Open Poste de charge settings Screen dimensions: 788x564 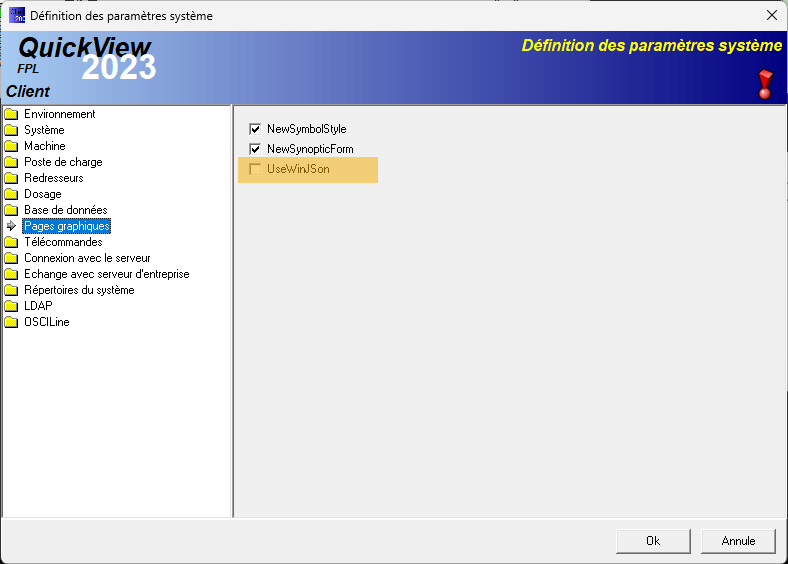point(63,162)
